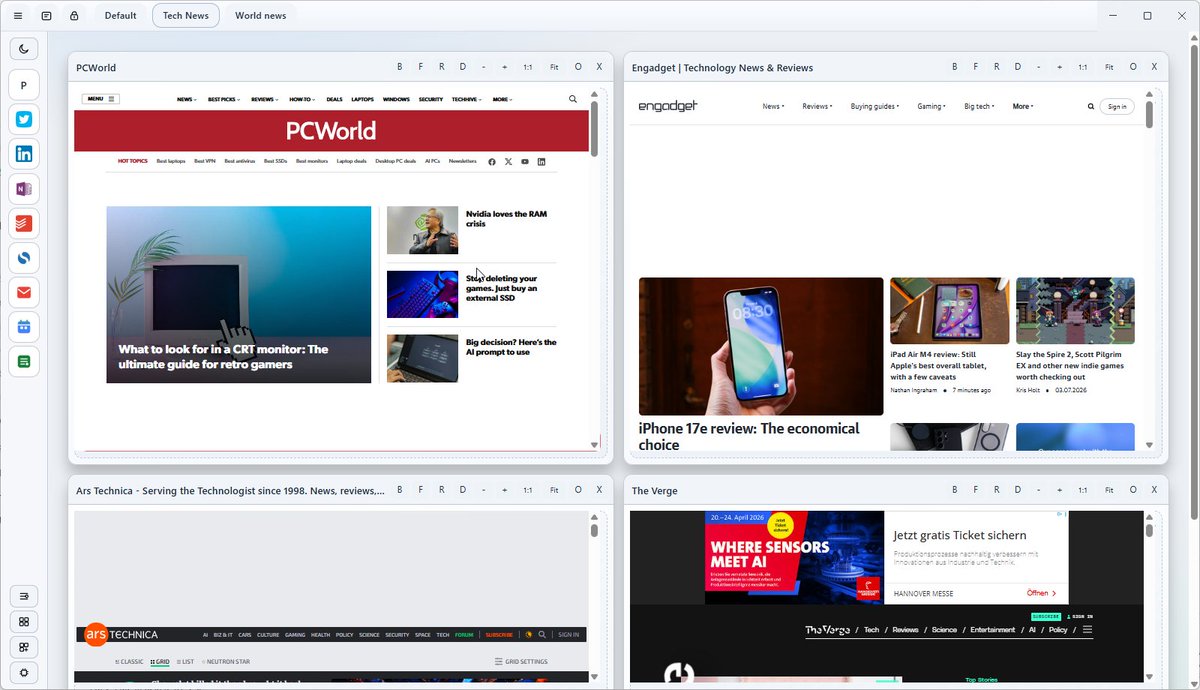
Task: Reset PCWorld panel zoom to 1:1
Action: (528, 67)
